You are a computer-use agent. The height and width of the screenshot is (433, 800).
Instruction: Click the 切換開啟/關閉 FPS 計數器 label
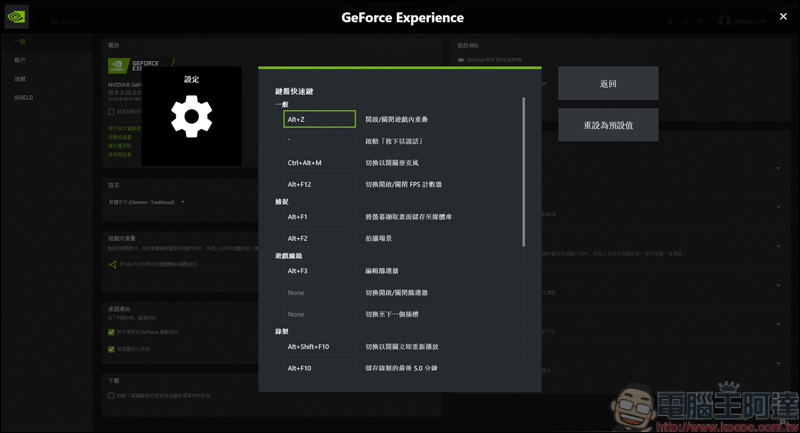coord(404,184)
